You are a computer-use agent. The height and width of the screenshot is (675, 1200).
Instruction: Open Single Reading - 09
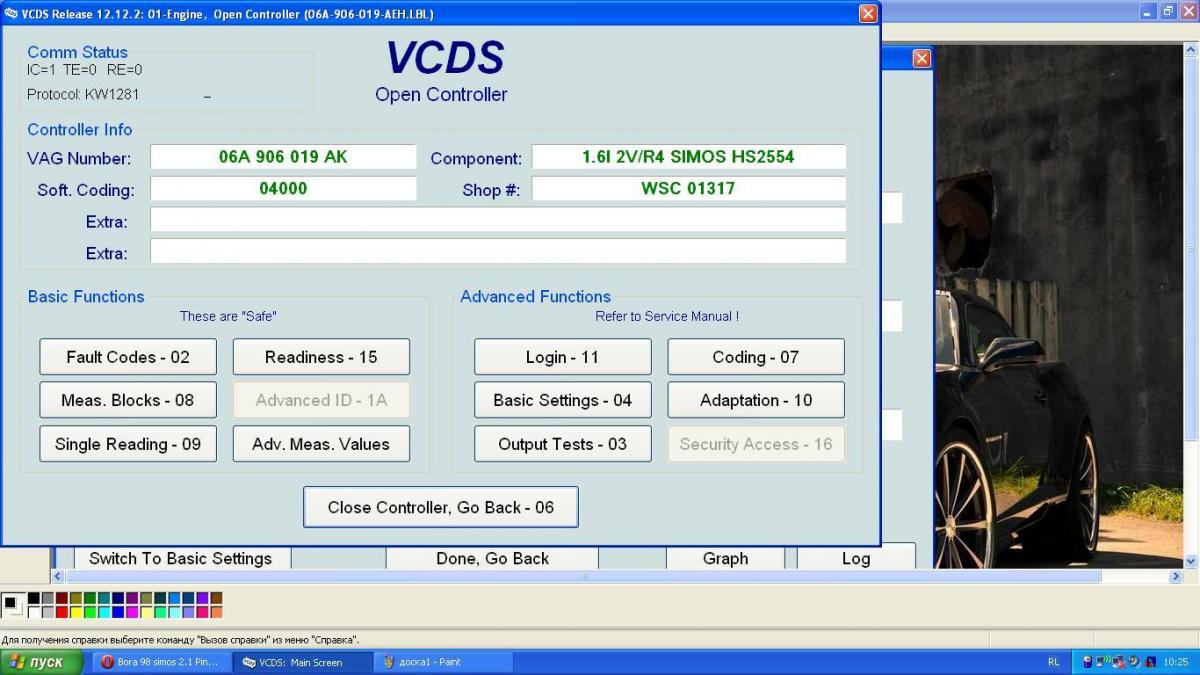[x=128, y=444]
